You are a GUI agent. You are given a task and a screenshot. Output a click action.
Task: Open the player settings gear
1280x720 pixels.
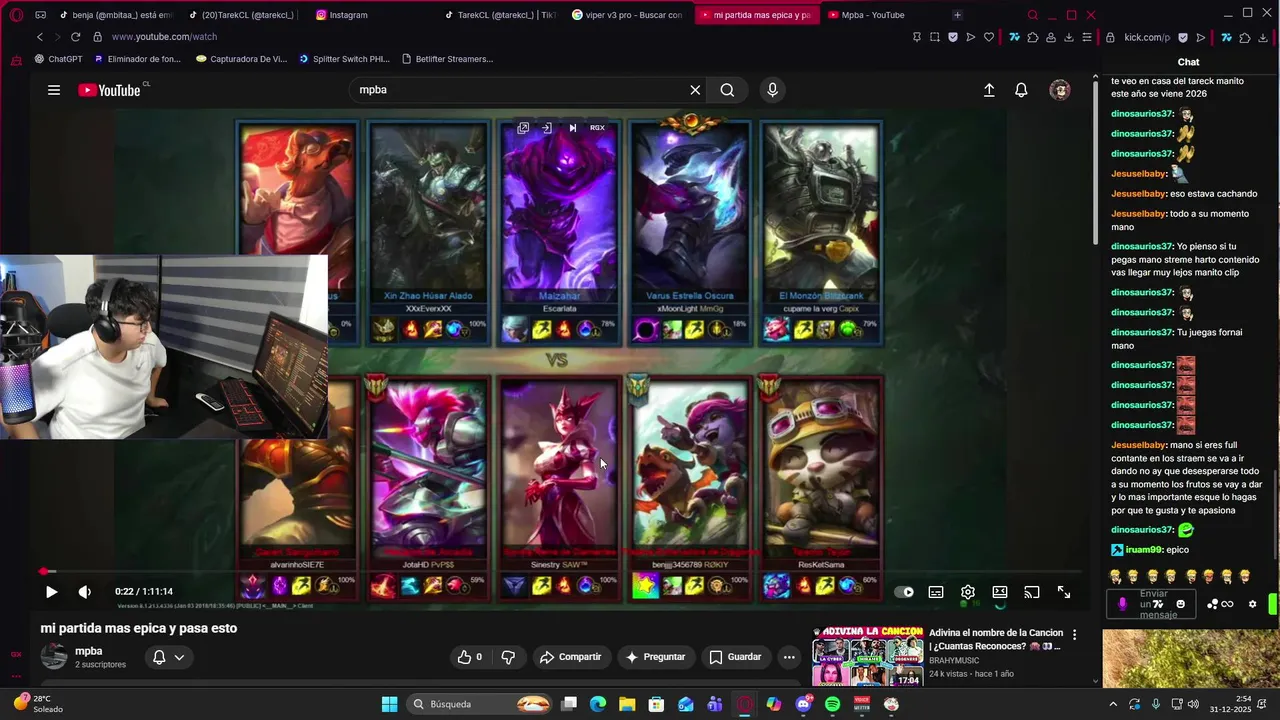pos(968,592)
